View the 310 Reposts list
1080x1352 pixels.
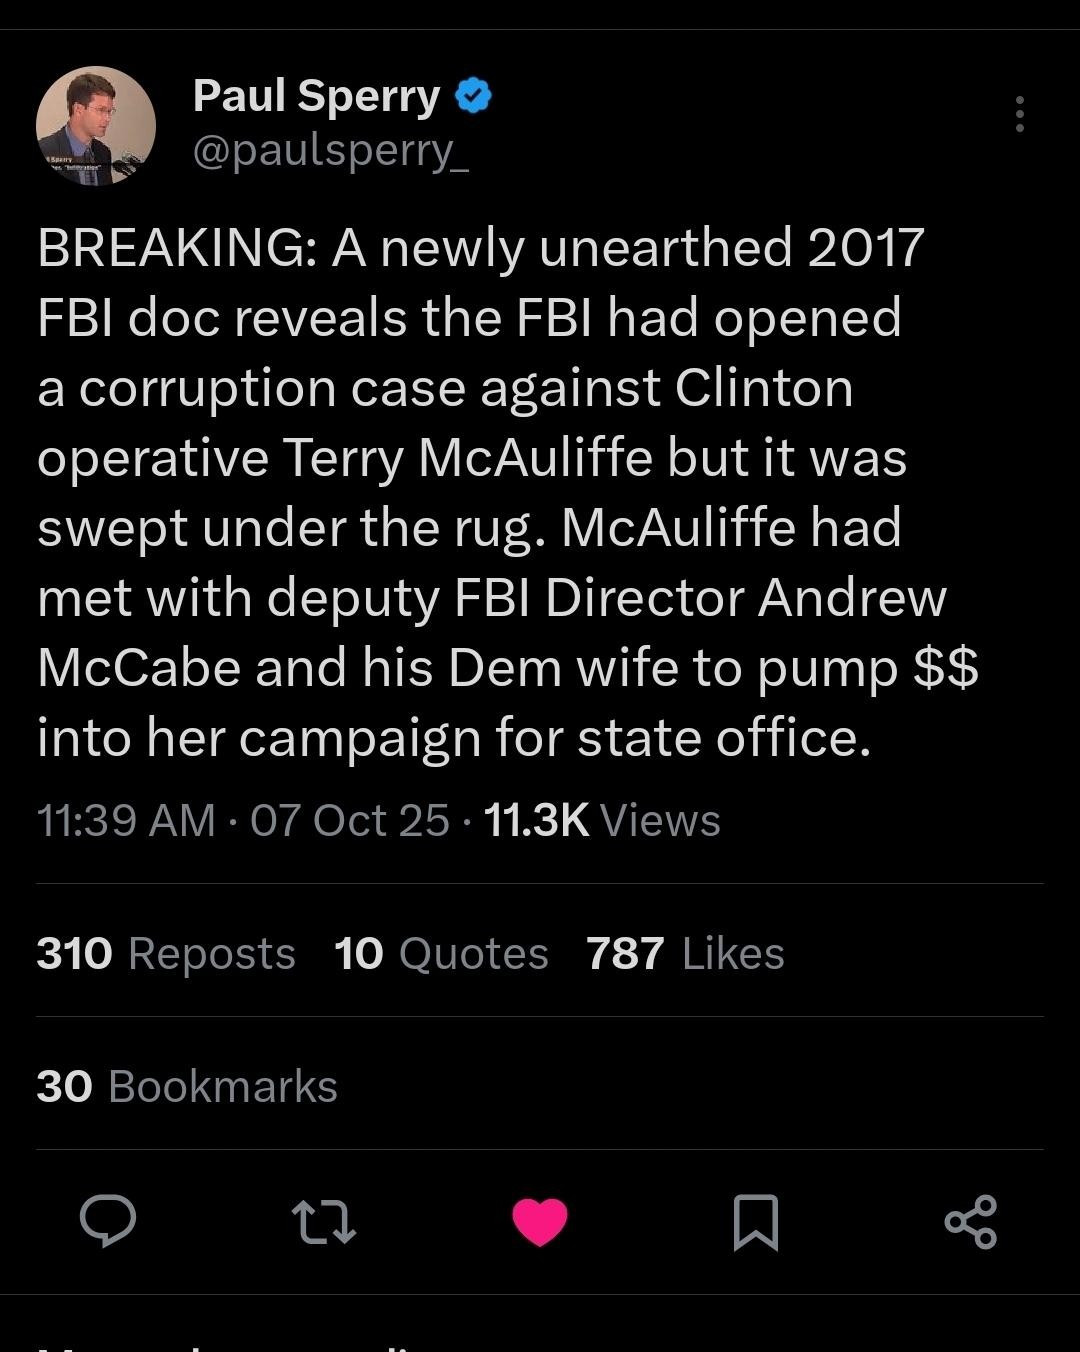click(166, 953)
